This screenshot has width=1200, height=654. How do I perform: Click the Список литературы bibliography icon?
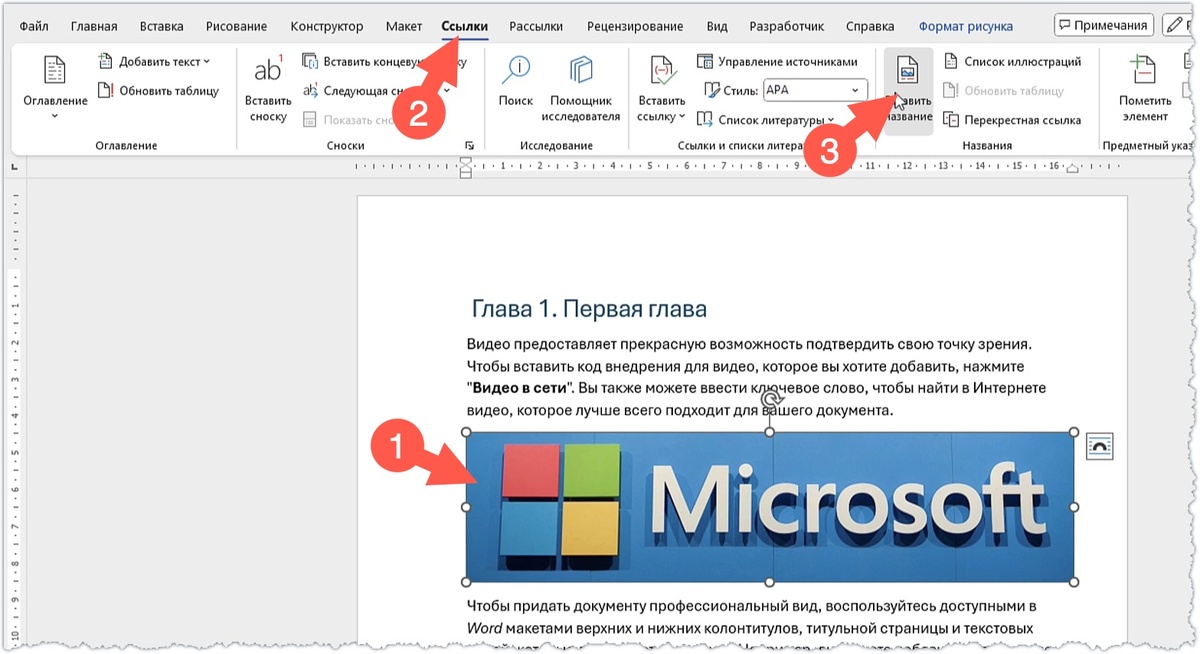coord(706,120)
